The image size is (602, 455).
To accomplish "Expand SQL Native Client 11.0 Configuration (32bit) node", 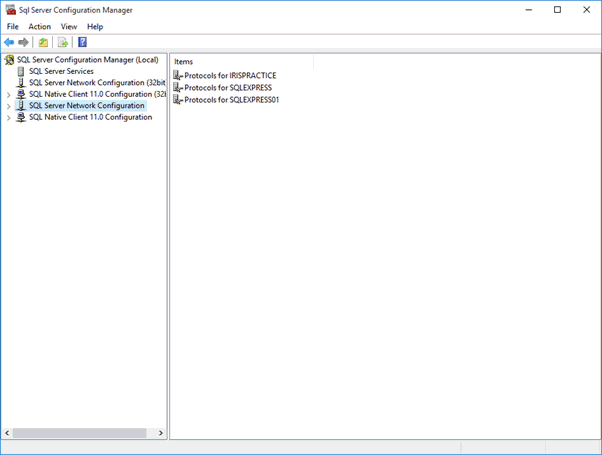I will [x=8, y=94].
